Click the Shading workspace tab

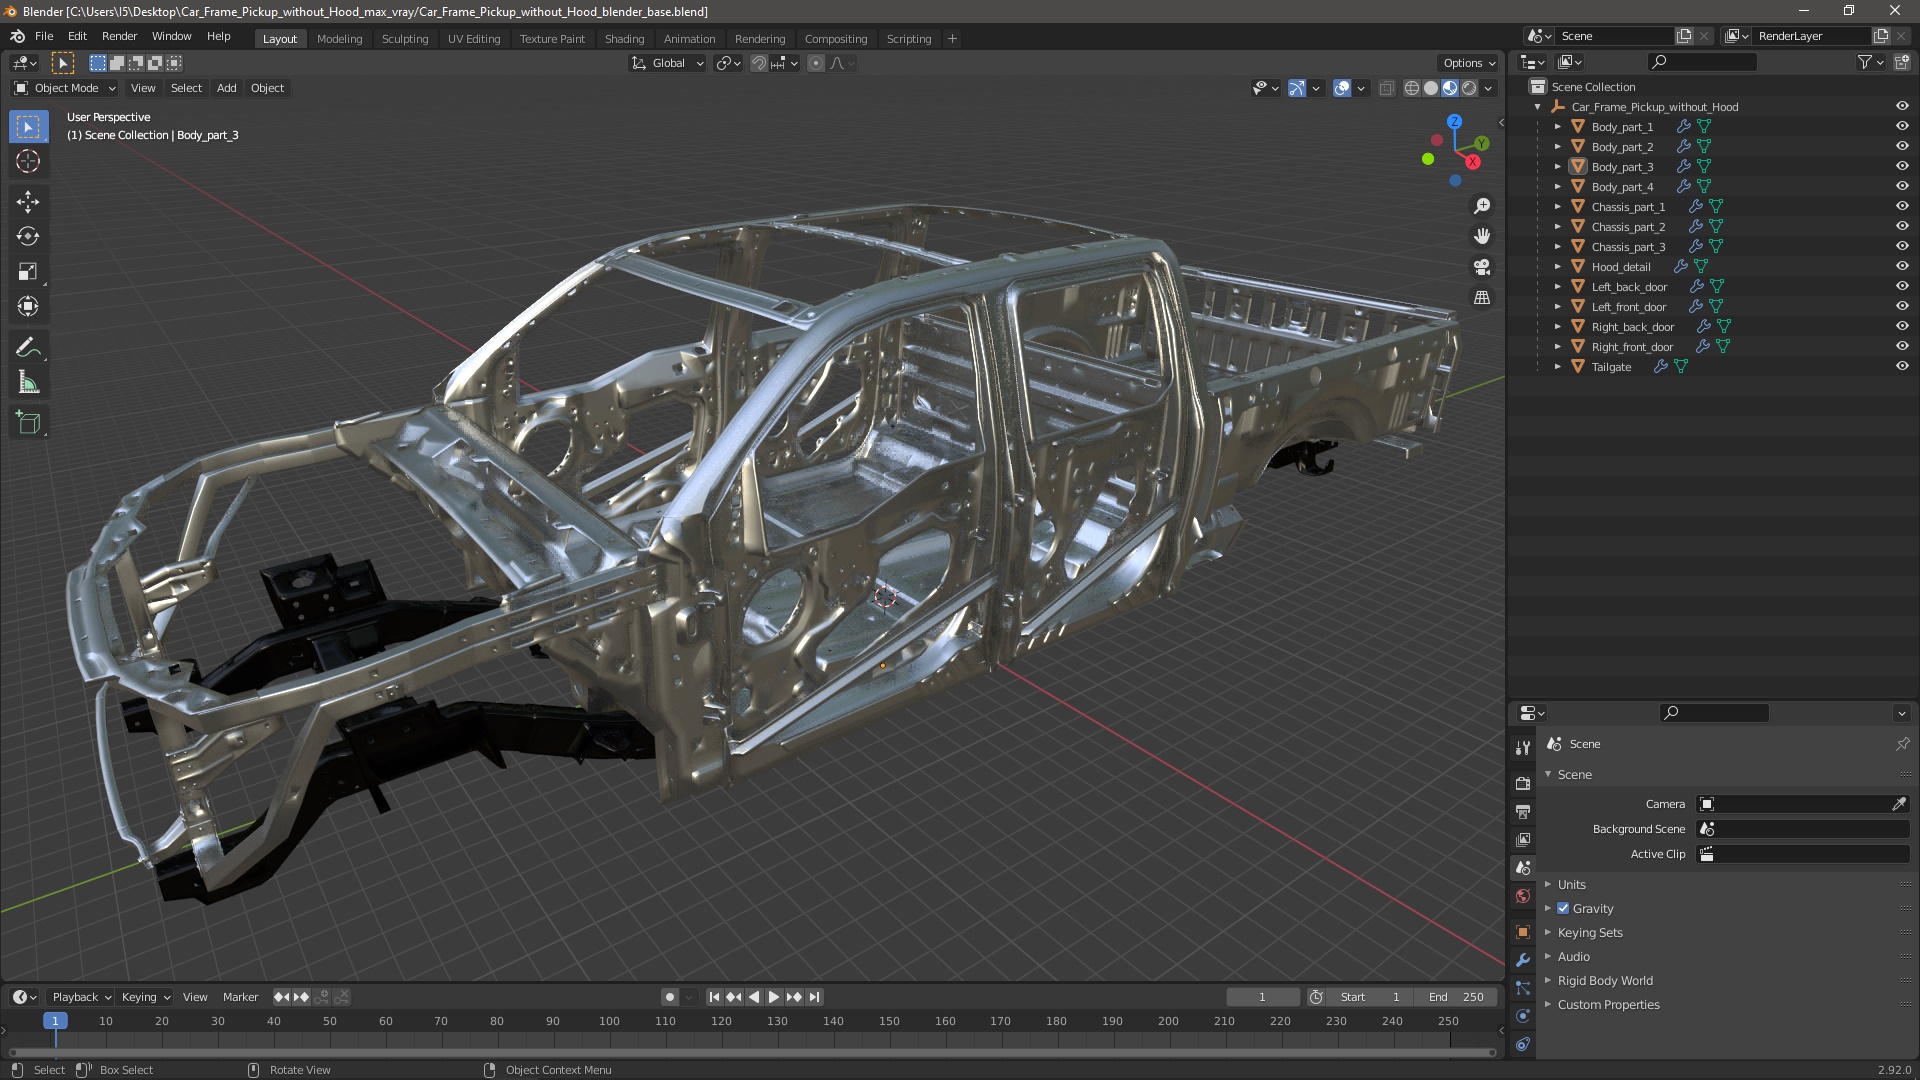coord(622,37)
